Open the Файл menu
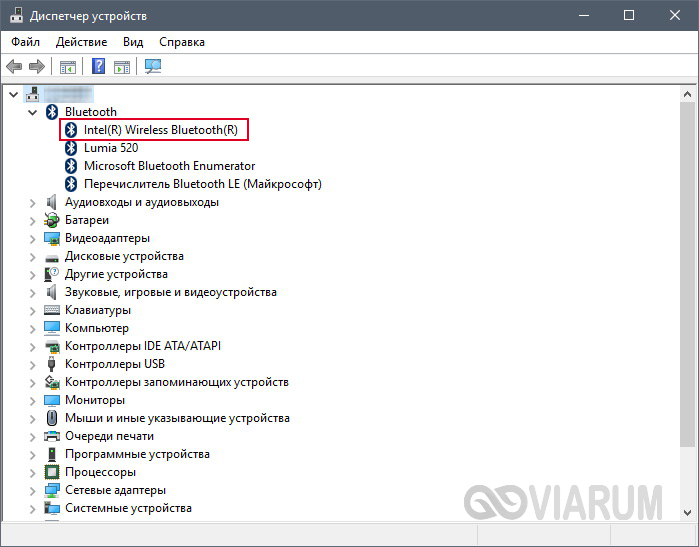This screenshot has width=699, height=547. [25, 42]
